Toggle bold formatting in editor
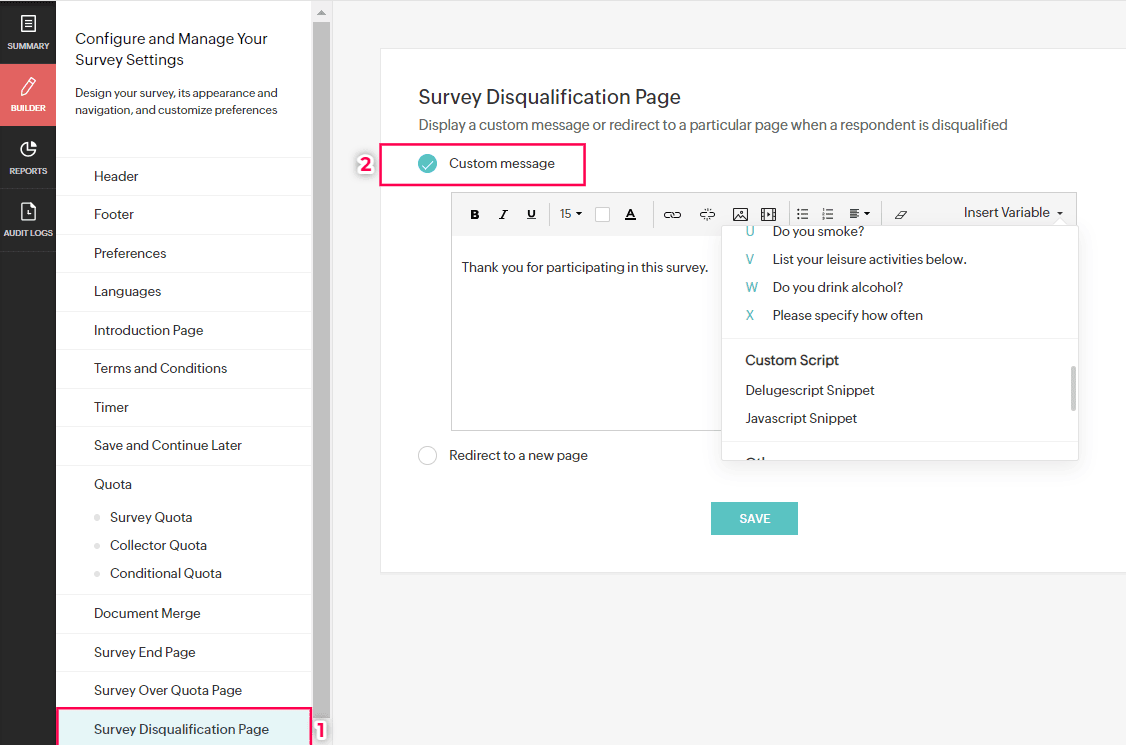1126x745 pixels. coord(475,214)
